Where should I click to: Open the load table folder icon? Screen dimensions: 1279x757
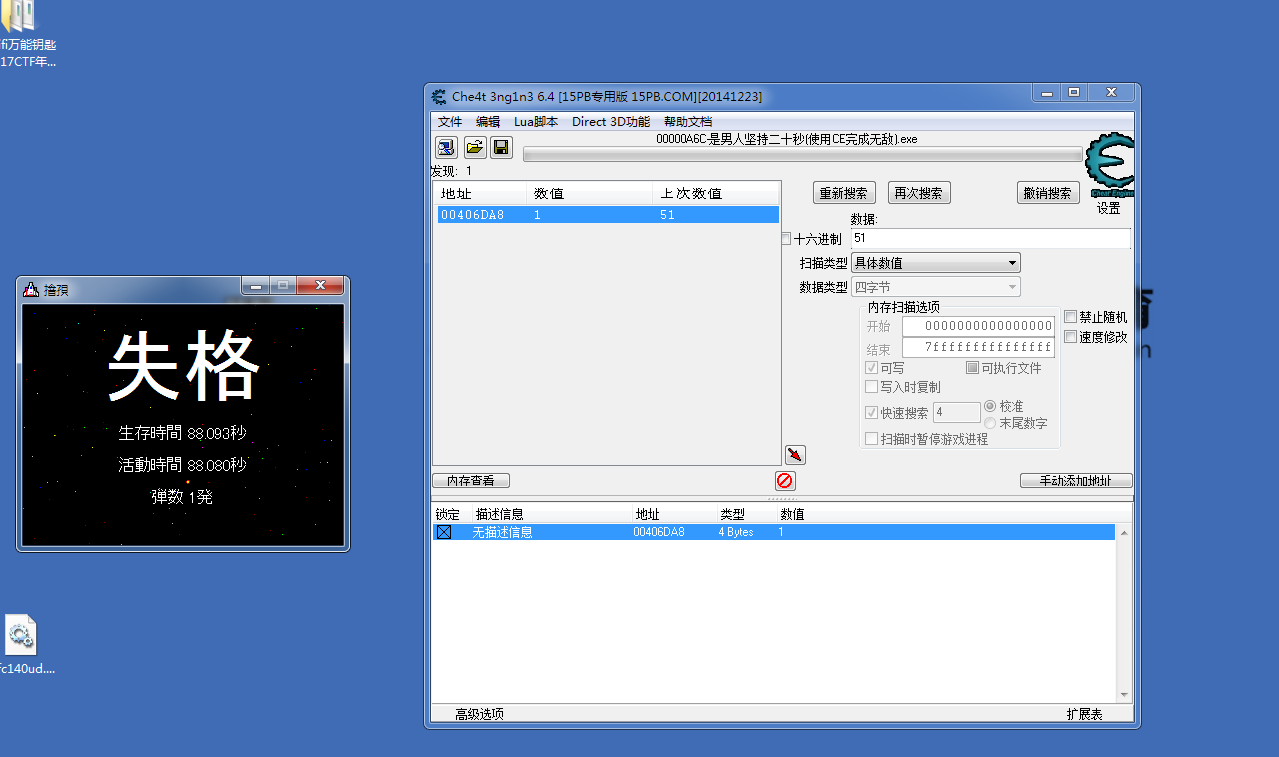click(474, 148)
